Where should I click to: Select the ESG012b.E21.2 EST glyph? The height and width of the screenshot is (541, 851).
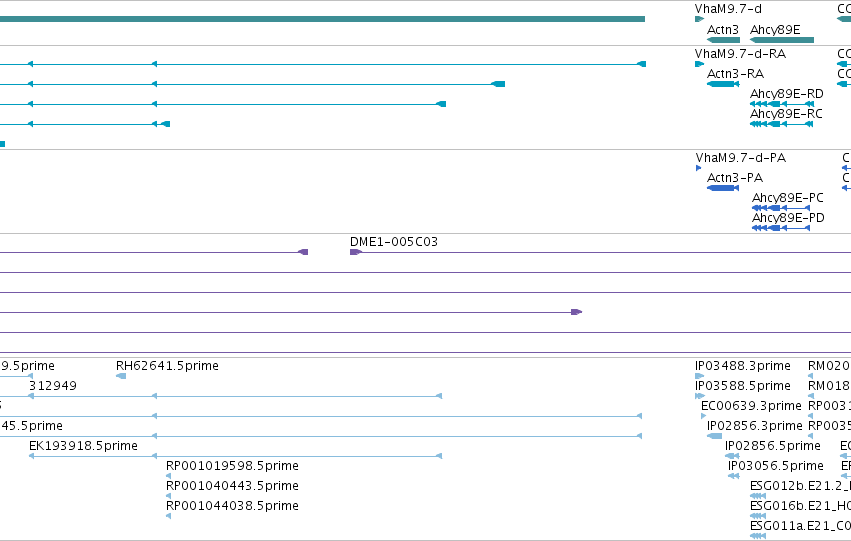coord(758,496)
